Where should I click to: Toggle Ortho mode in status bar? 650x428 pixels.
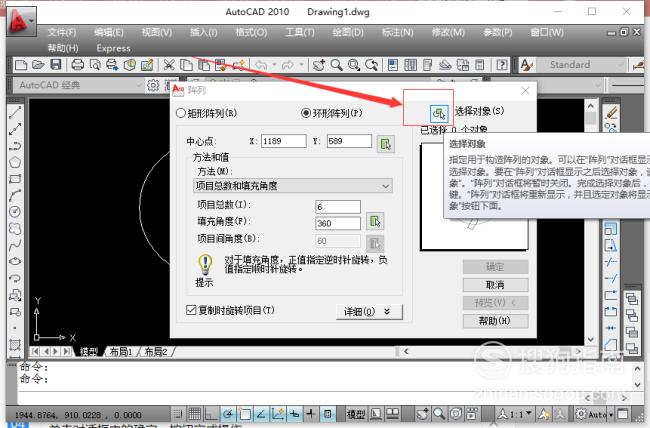211,413
